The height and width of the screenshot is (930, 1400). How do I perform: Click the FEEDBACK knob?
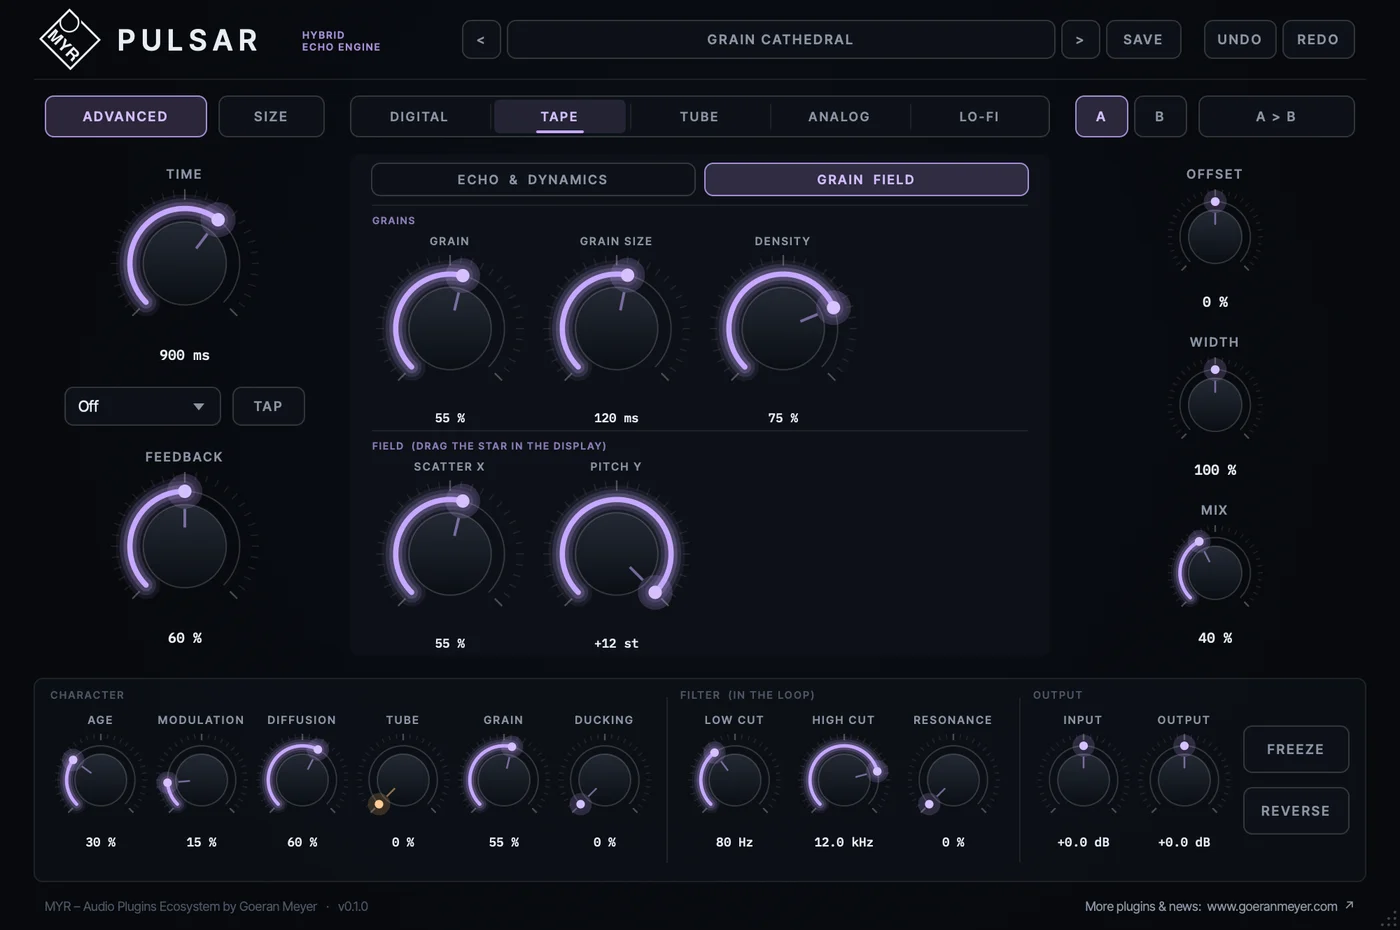pyautogui.click(x=184, y=546)
